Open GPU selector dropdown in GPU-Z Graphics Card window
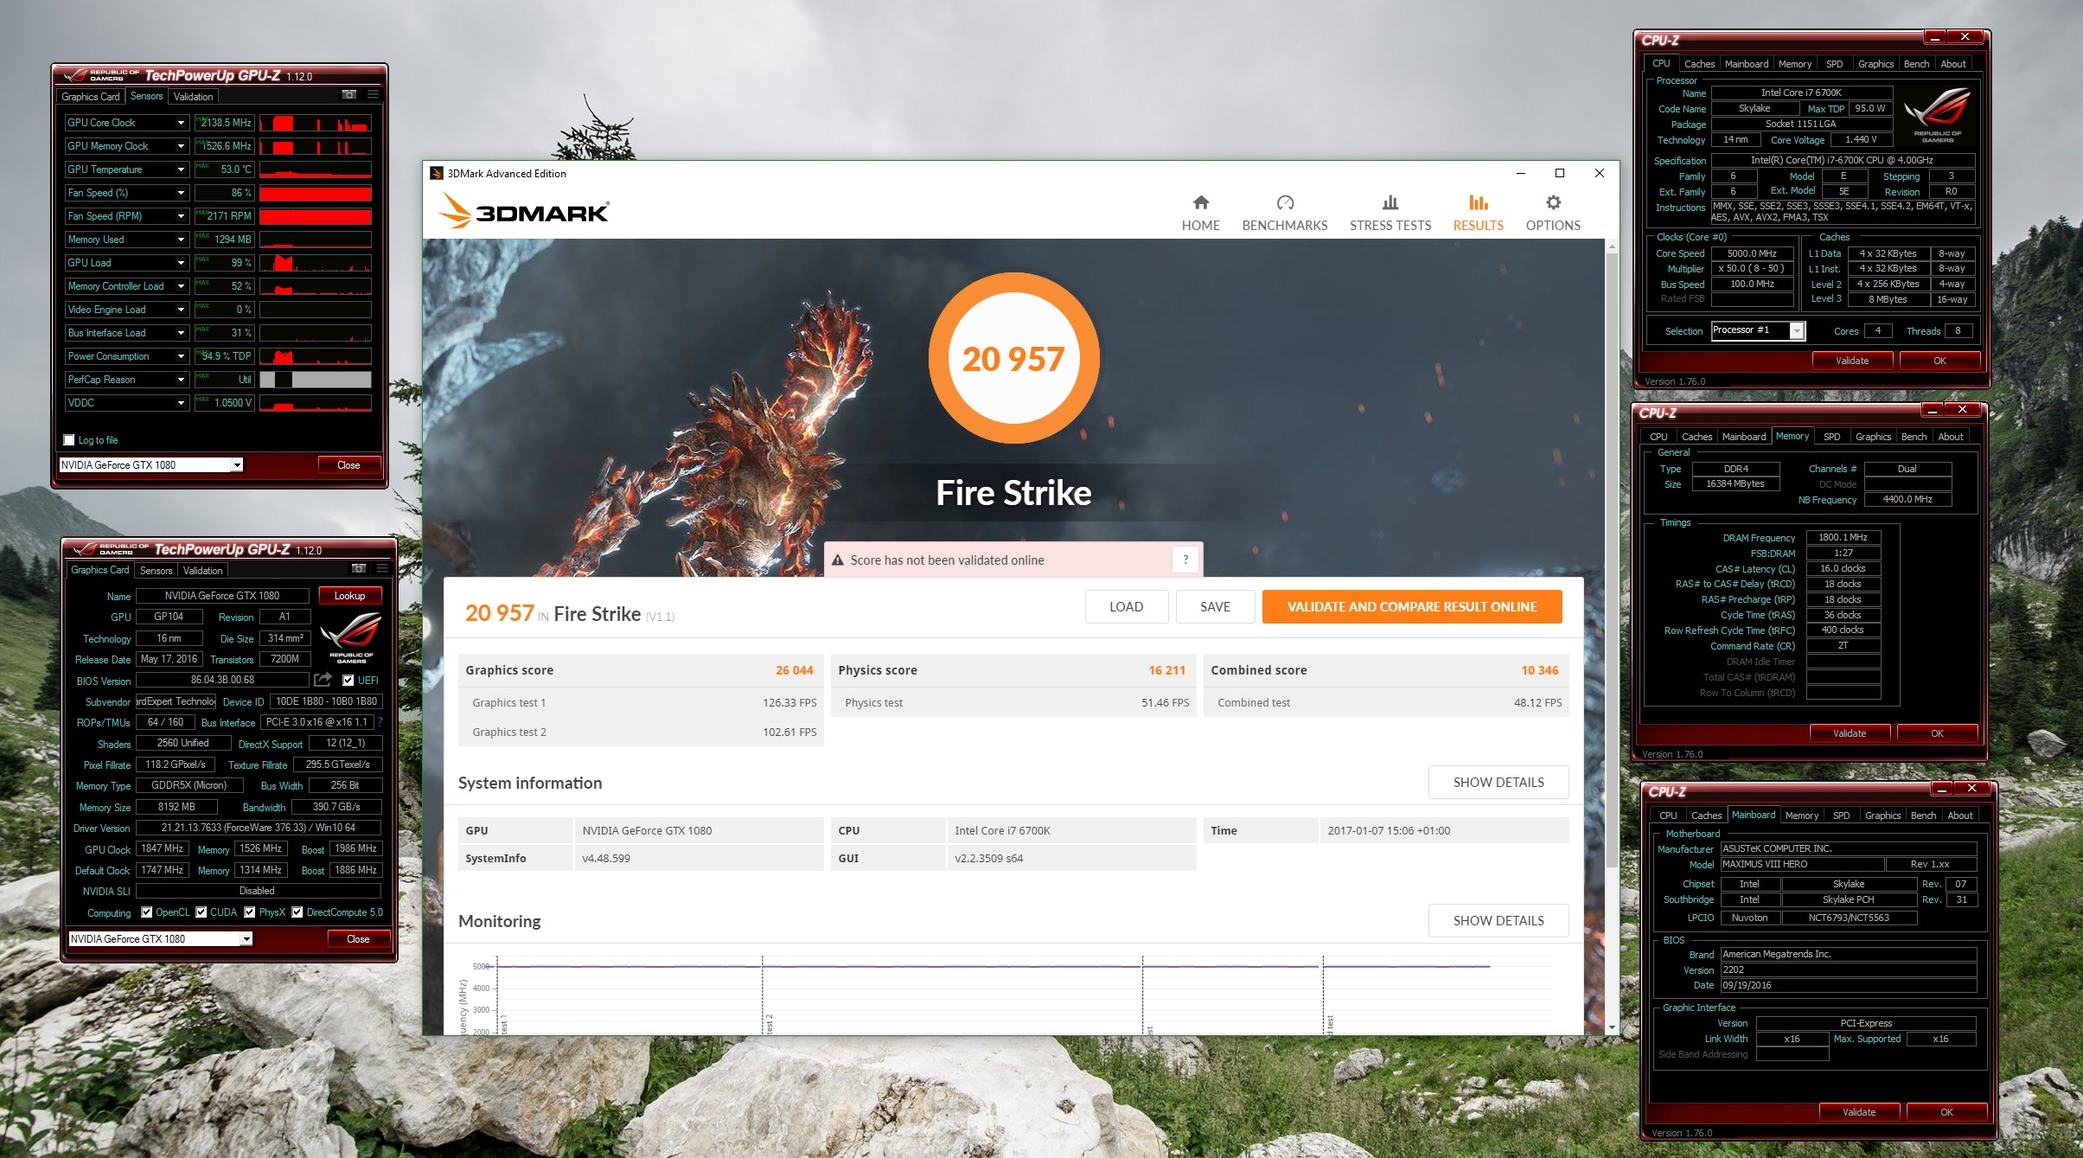Viewport: 2083px width, 1158px height. 246,939
